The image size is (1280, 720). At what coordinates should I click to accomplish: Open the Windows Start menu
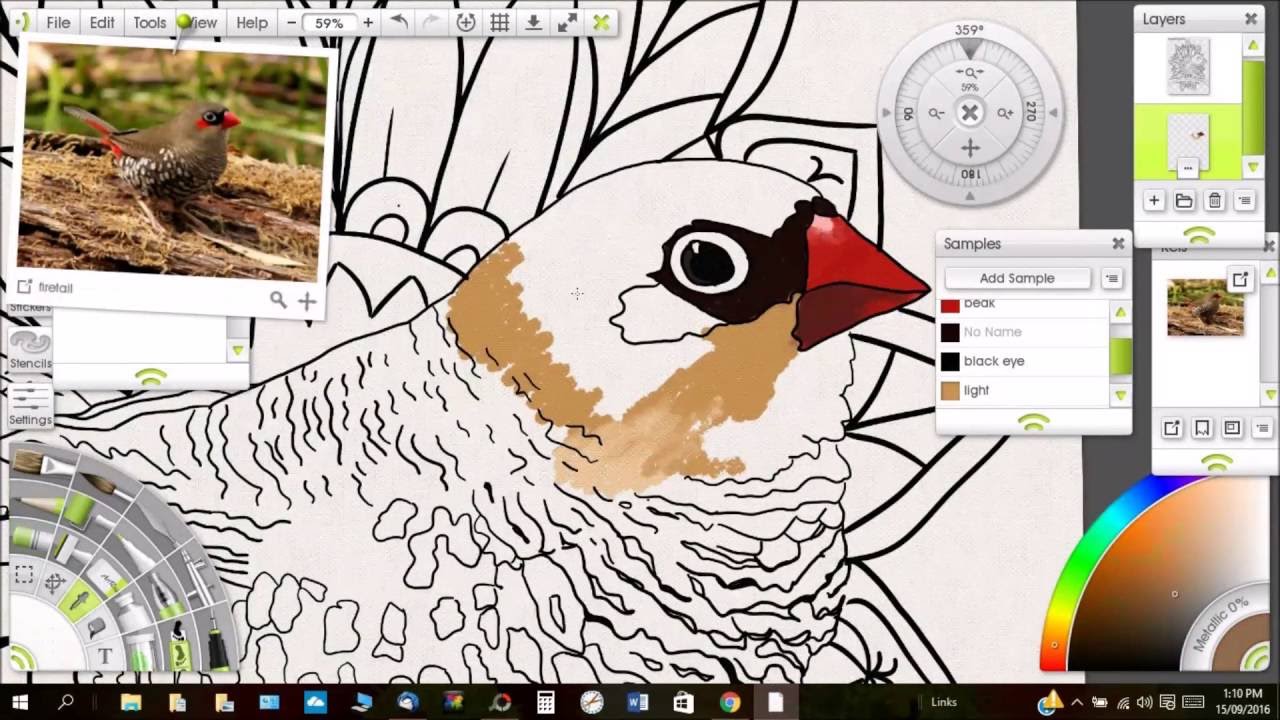pyautogui.click(x=20, y=702)
